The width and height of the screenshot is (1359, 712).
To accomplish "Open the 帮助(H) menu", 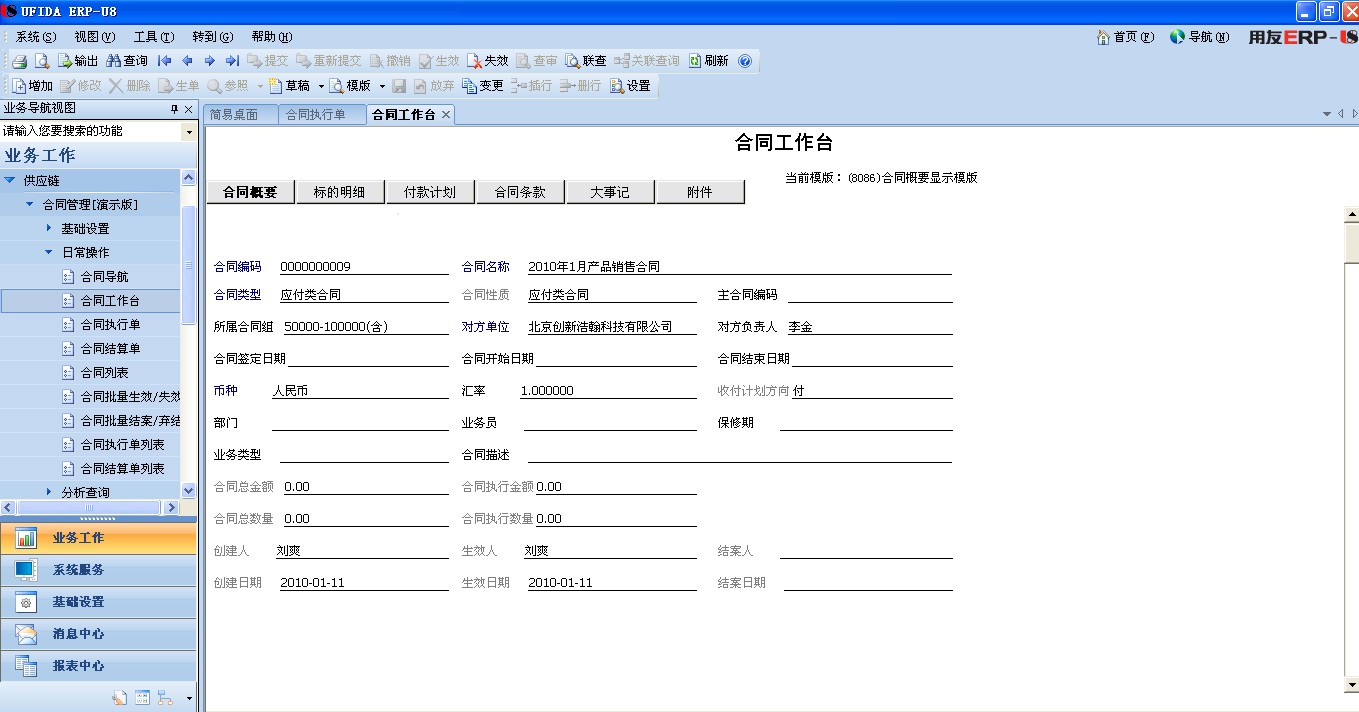I will (272, 37).
